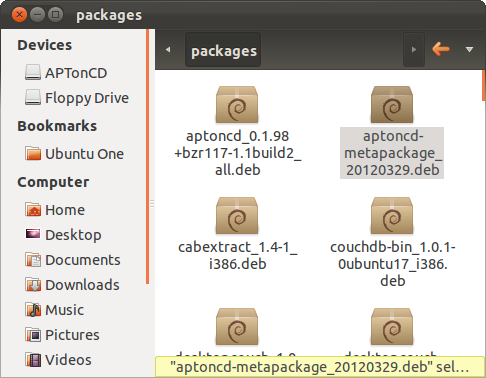This screenshot has height=378, width=486.
Task: Close the packages window
Action: [19, 15]
